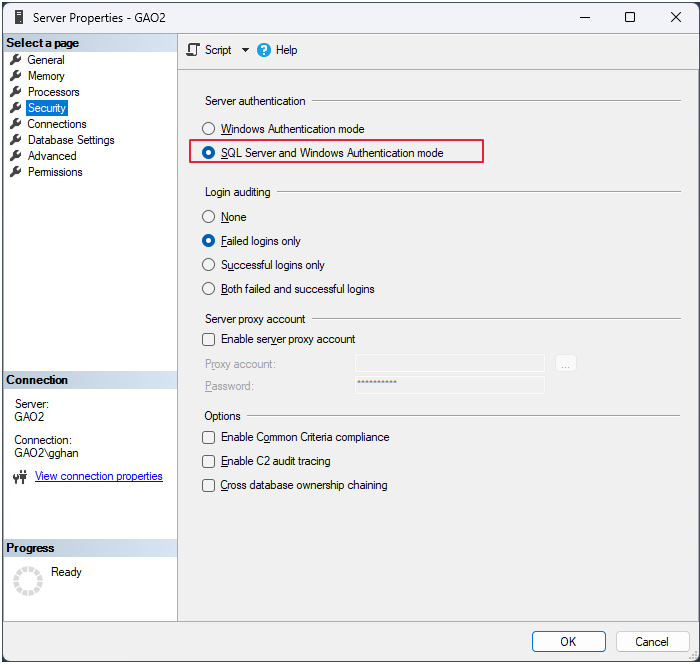Screen dimensions: 700x665
Task: Select Successful logins only
Action: (x=263, y=265)
